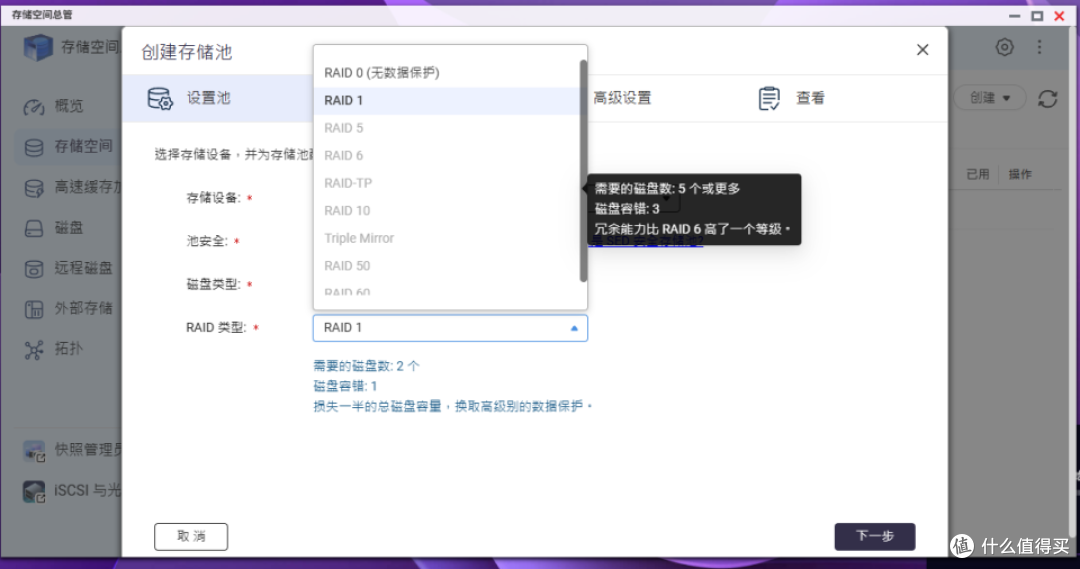Open the 磁盘 disk sidebar icon
Viewport: 1080px width, 569px height.
click(34, 228)
